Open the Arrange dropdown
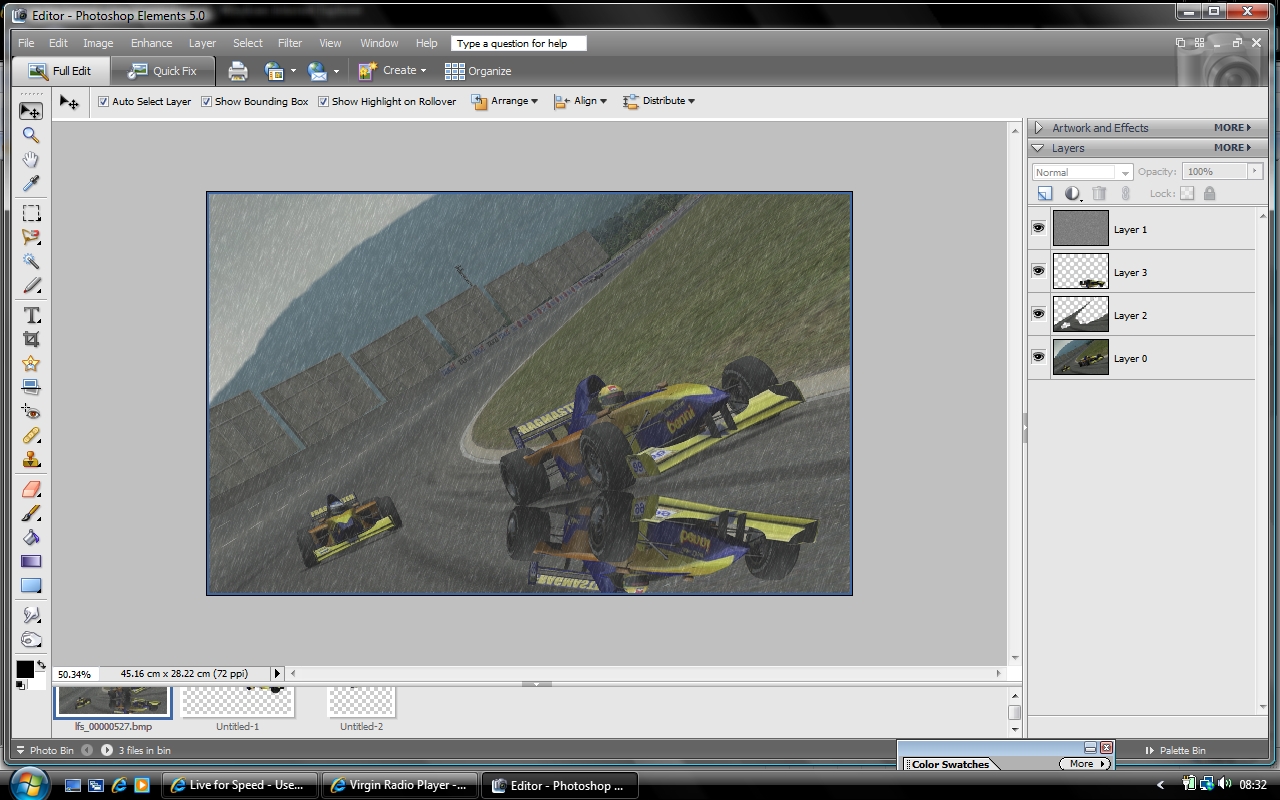1280x800 pixels. (505, 101)
